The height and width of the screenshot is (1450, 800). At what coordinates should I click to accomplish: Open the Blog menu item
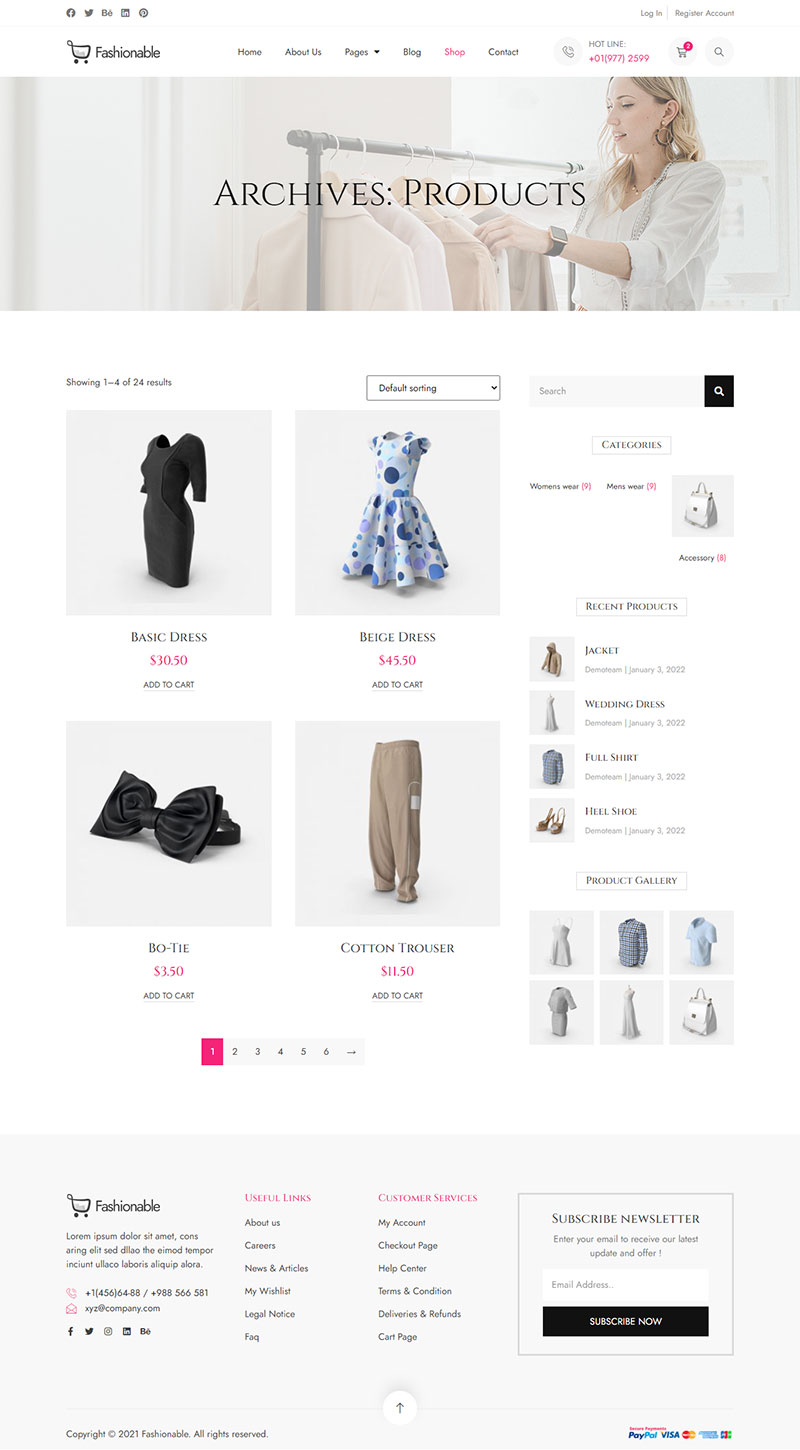pos(412,52)
